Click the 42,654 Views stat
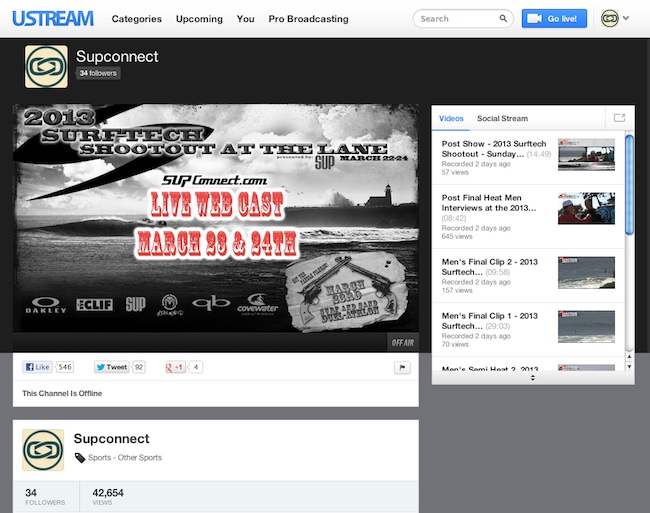Image resolution: width=650 pixels, height=513 pixels. [x=108, y=496]
